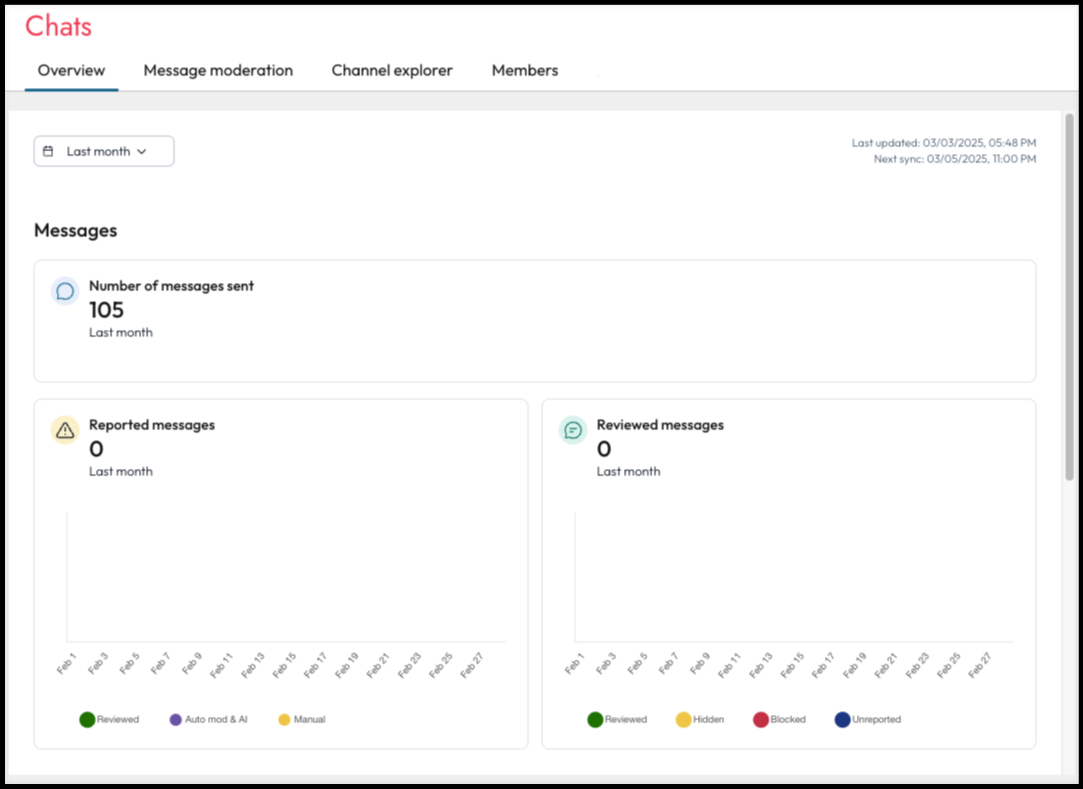The height and width of the screenshot is (789, 1083).
Task: Click the Number of messages sent label
Action: click(171, 285)
